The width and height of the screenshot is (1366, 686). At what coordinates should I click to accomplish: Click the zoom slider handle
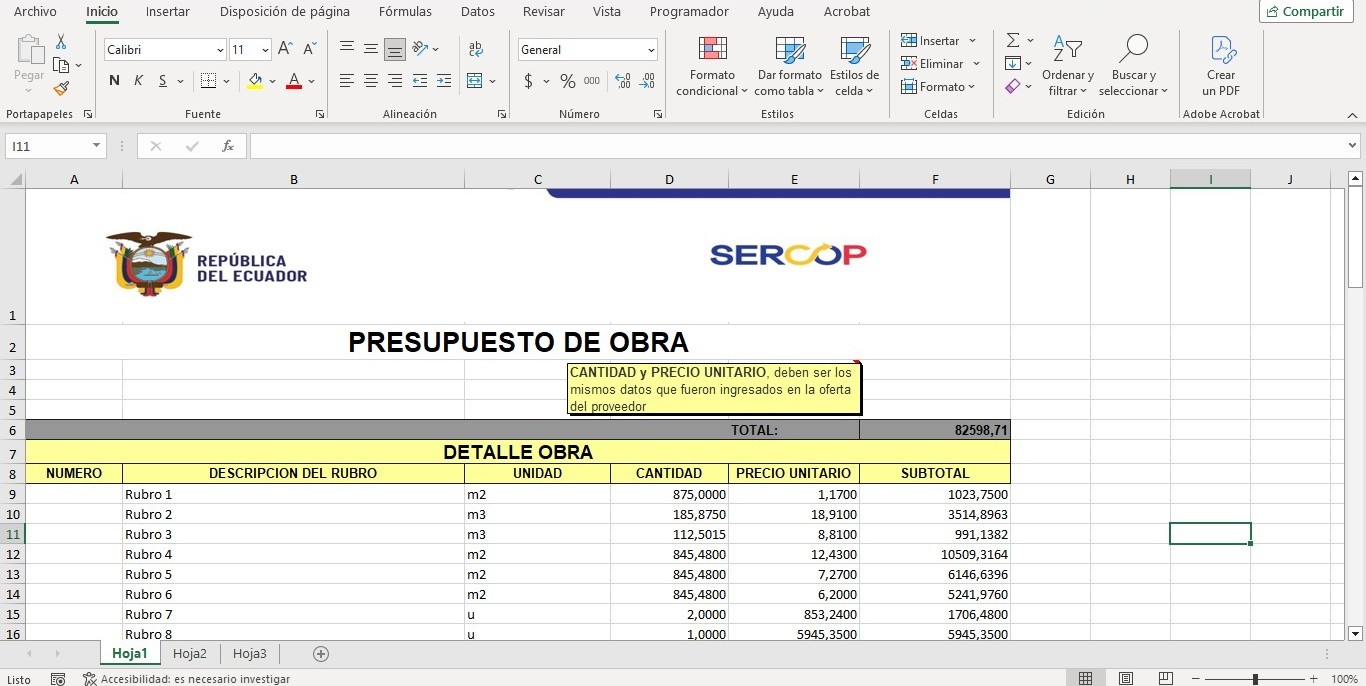pos(1255,679)
